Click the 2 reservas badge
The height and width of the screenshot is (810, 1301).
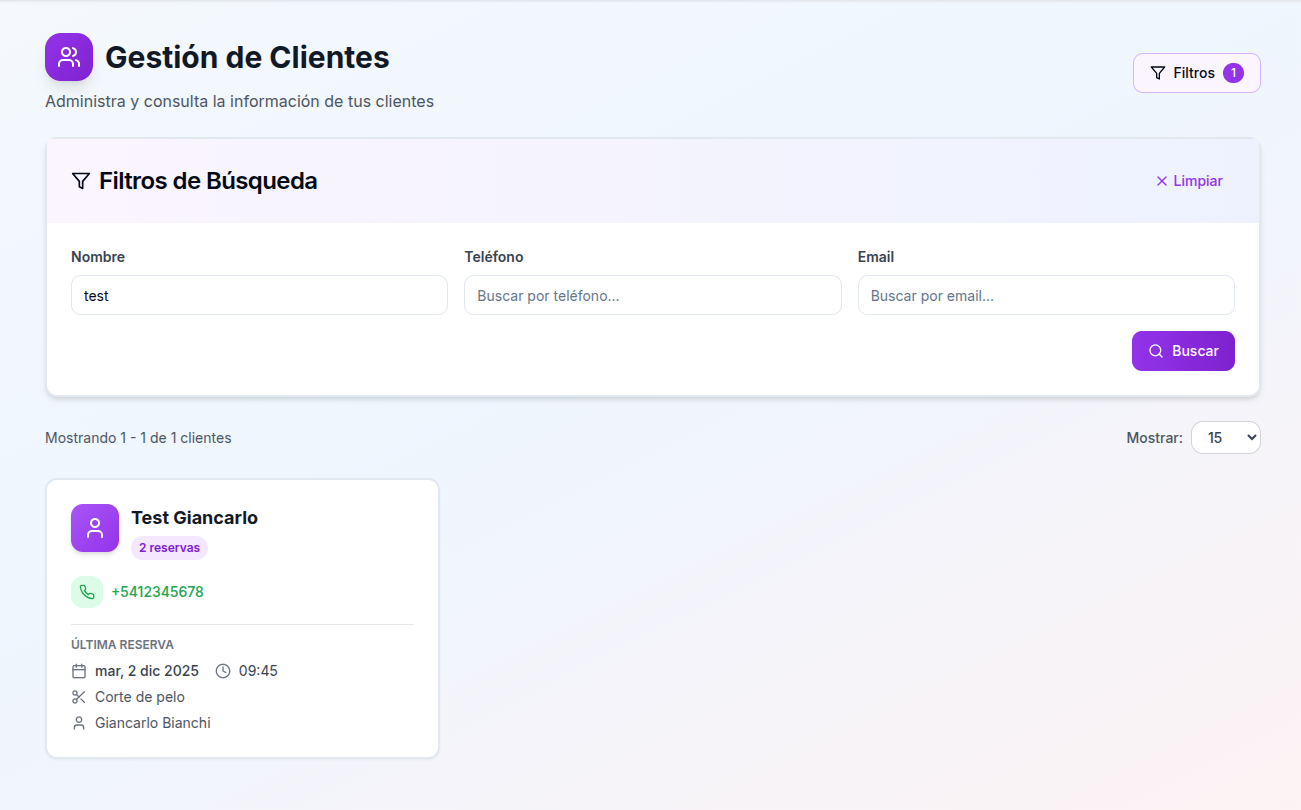coord(168,547)
